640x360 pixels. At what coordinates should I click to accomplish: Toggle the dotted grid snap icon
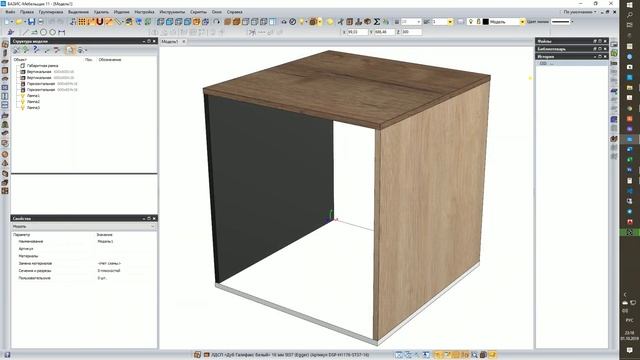tap(82, 22)
